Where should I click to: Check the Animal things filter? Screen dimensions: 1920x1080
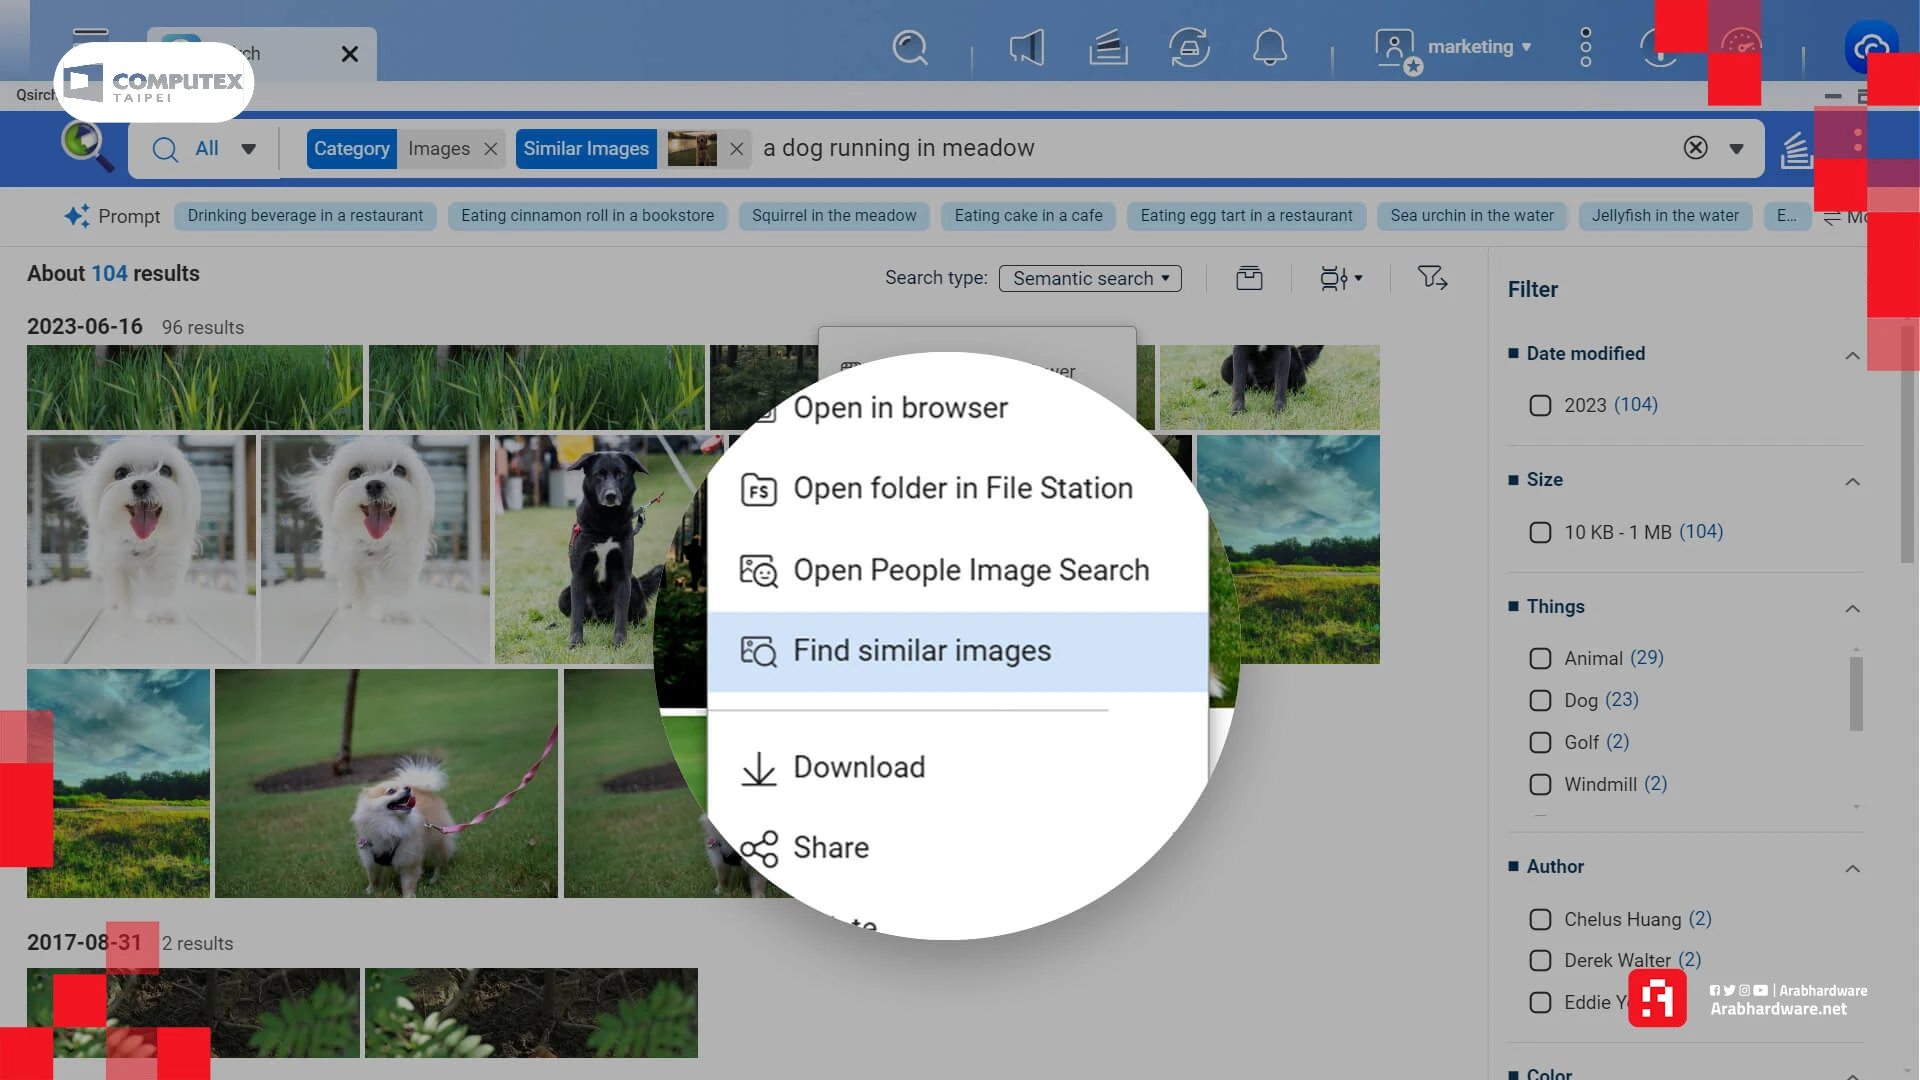[1540, 658]
